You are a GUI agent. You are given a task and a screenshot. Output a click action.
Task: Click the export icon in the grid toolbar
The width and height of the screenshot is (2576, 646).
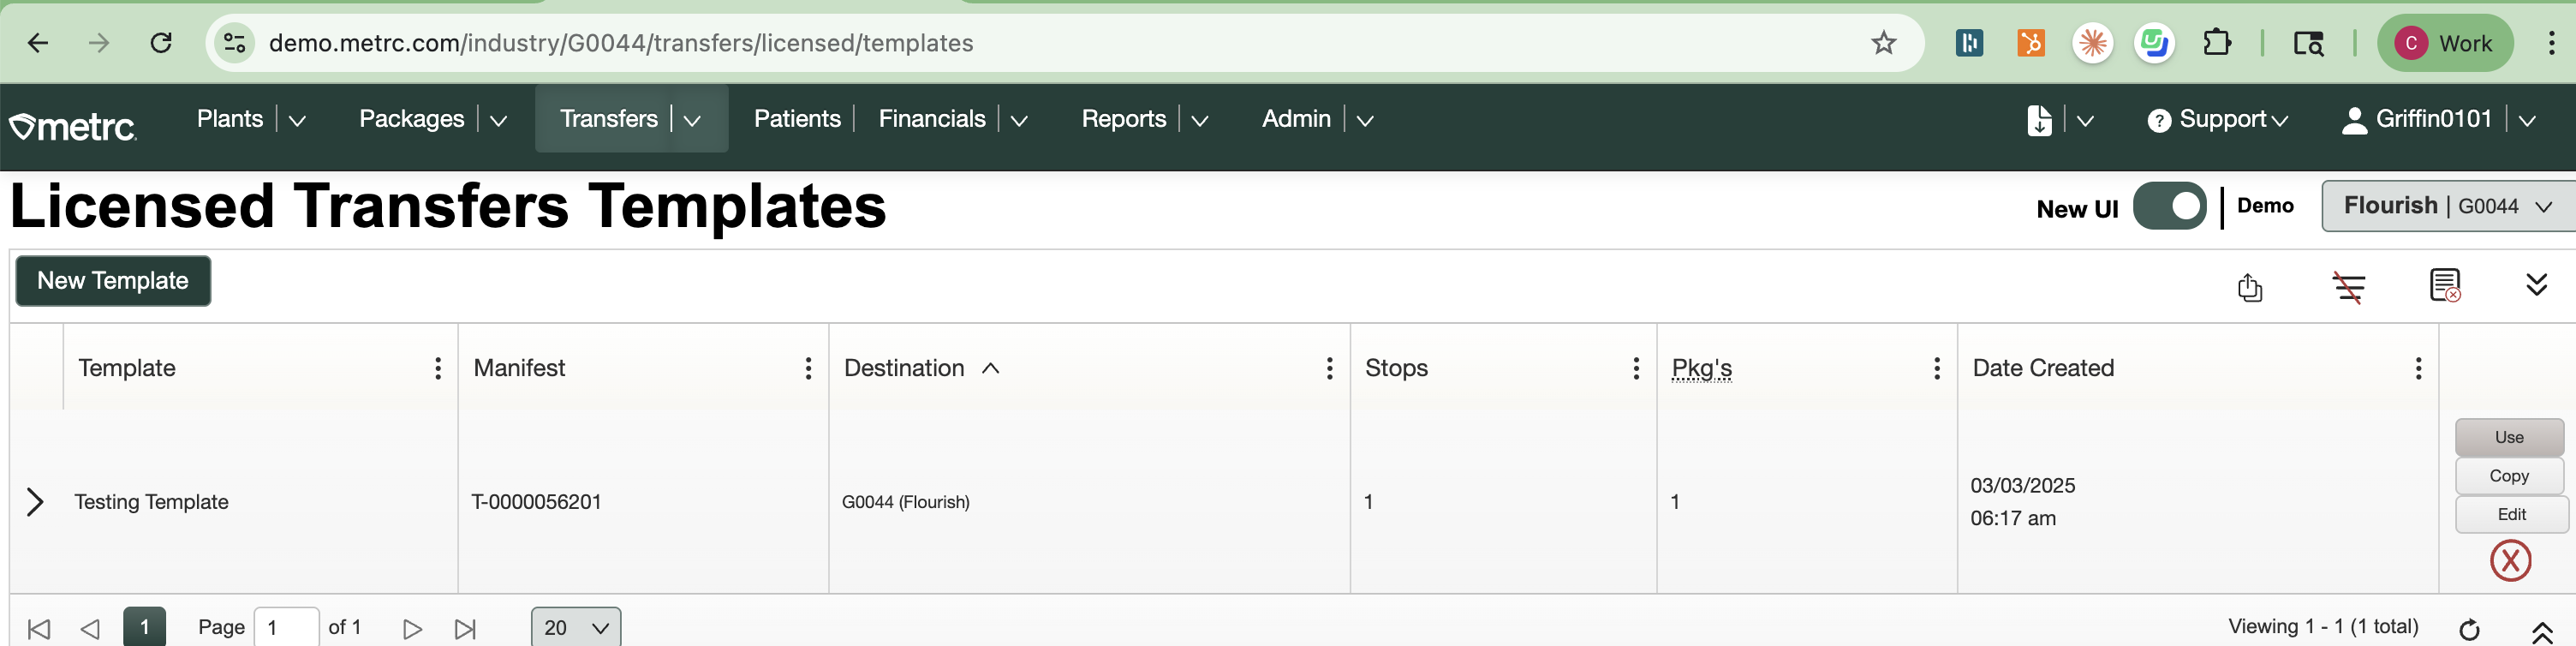click(x=2249, y=287)
